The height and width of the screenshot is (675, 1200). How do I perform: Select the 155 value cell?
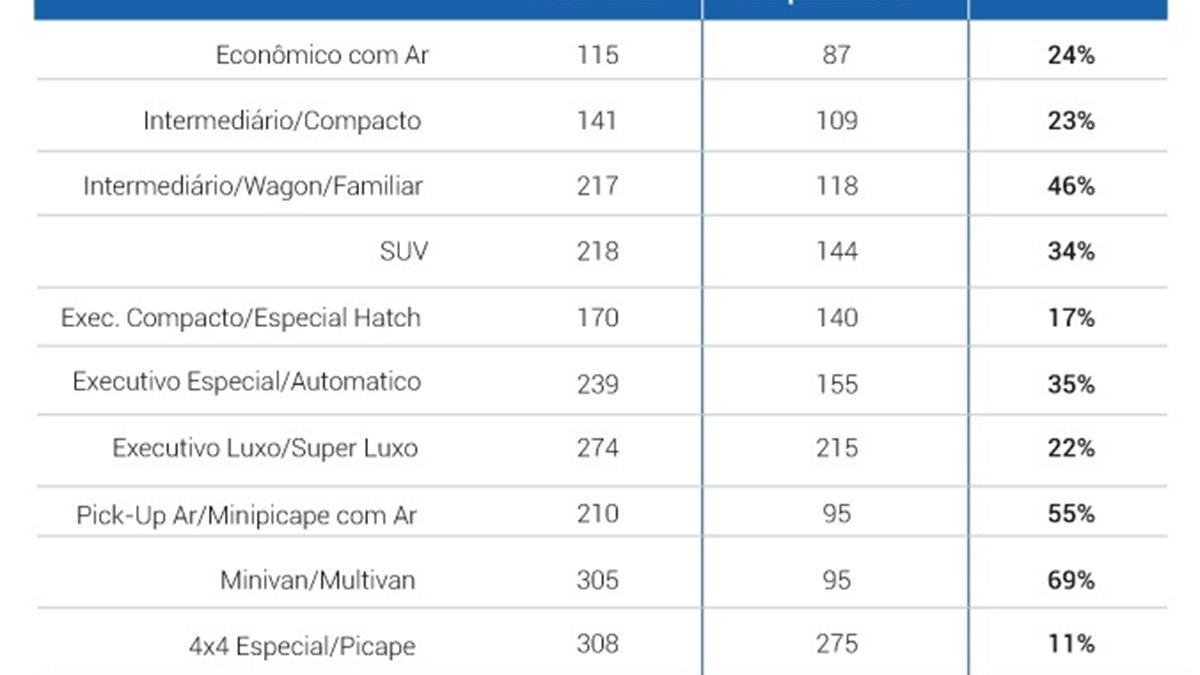coord(836,383)
